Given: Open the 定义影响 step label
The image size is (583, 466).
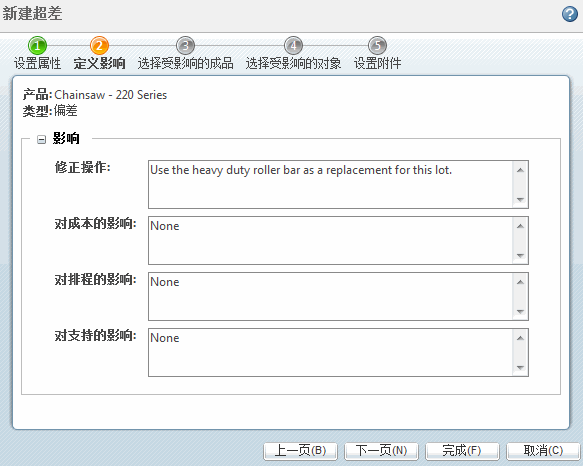Looking at the screenshot, I should point(99,63).
